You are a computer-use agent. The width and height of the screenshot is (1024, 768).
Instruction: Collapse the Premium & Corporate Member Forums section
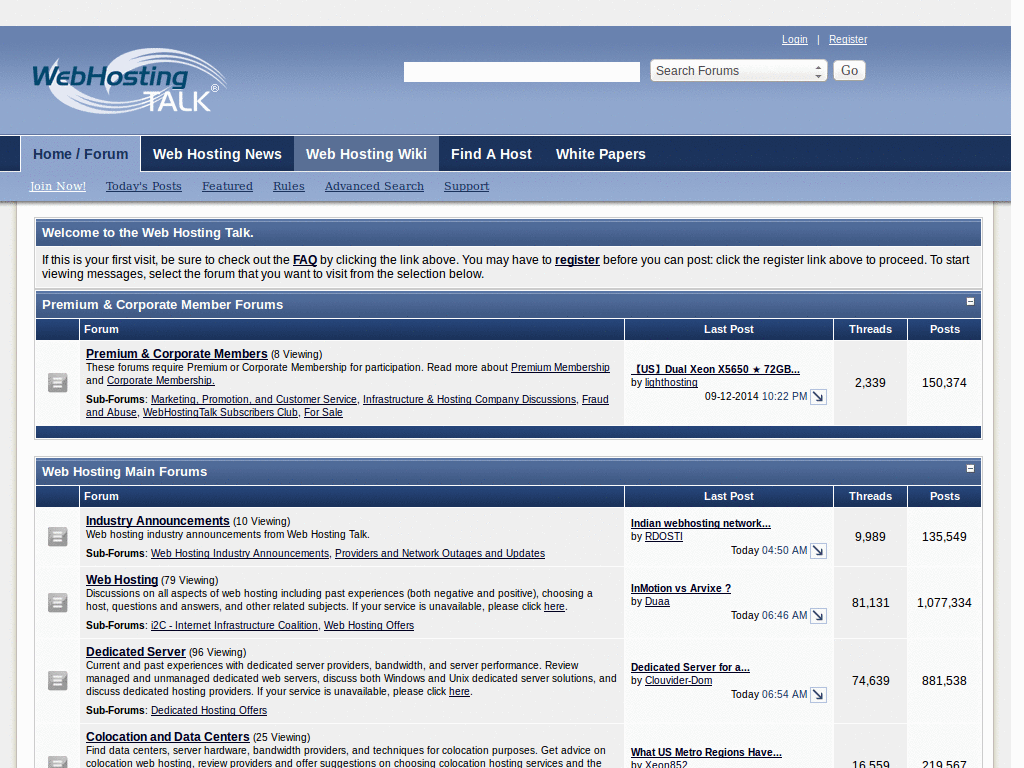pyautogui.click(x=969, y=300)
